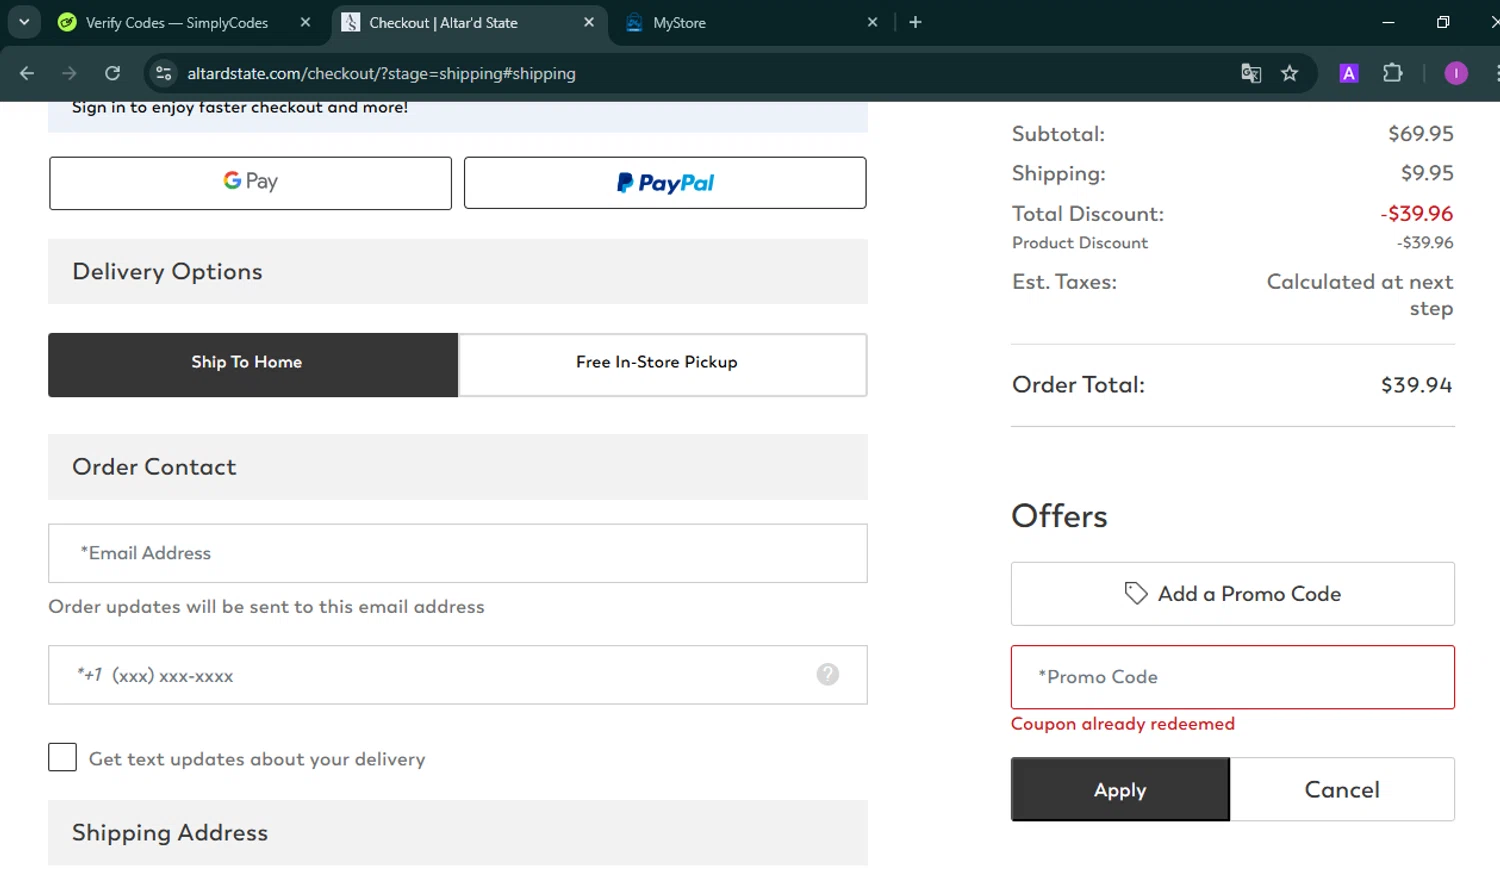
Task: Reload the checkout page
Action: tap(113, 73)
